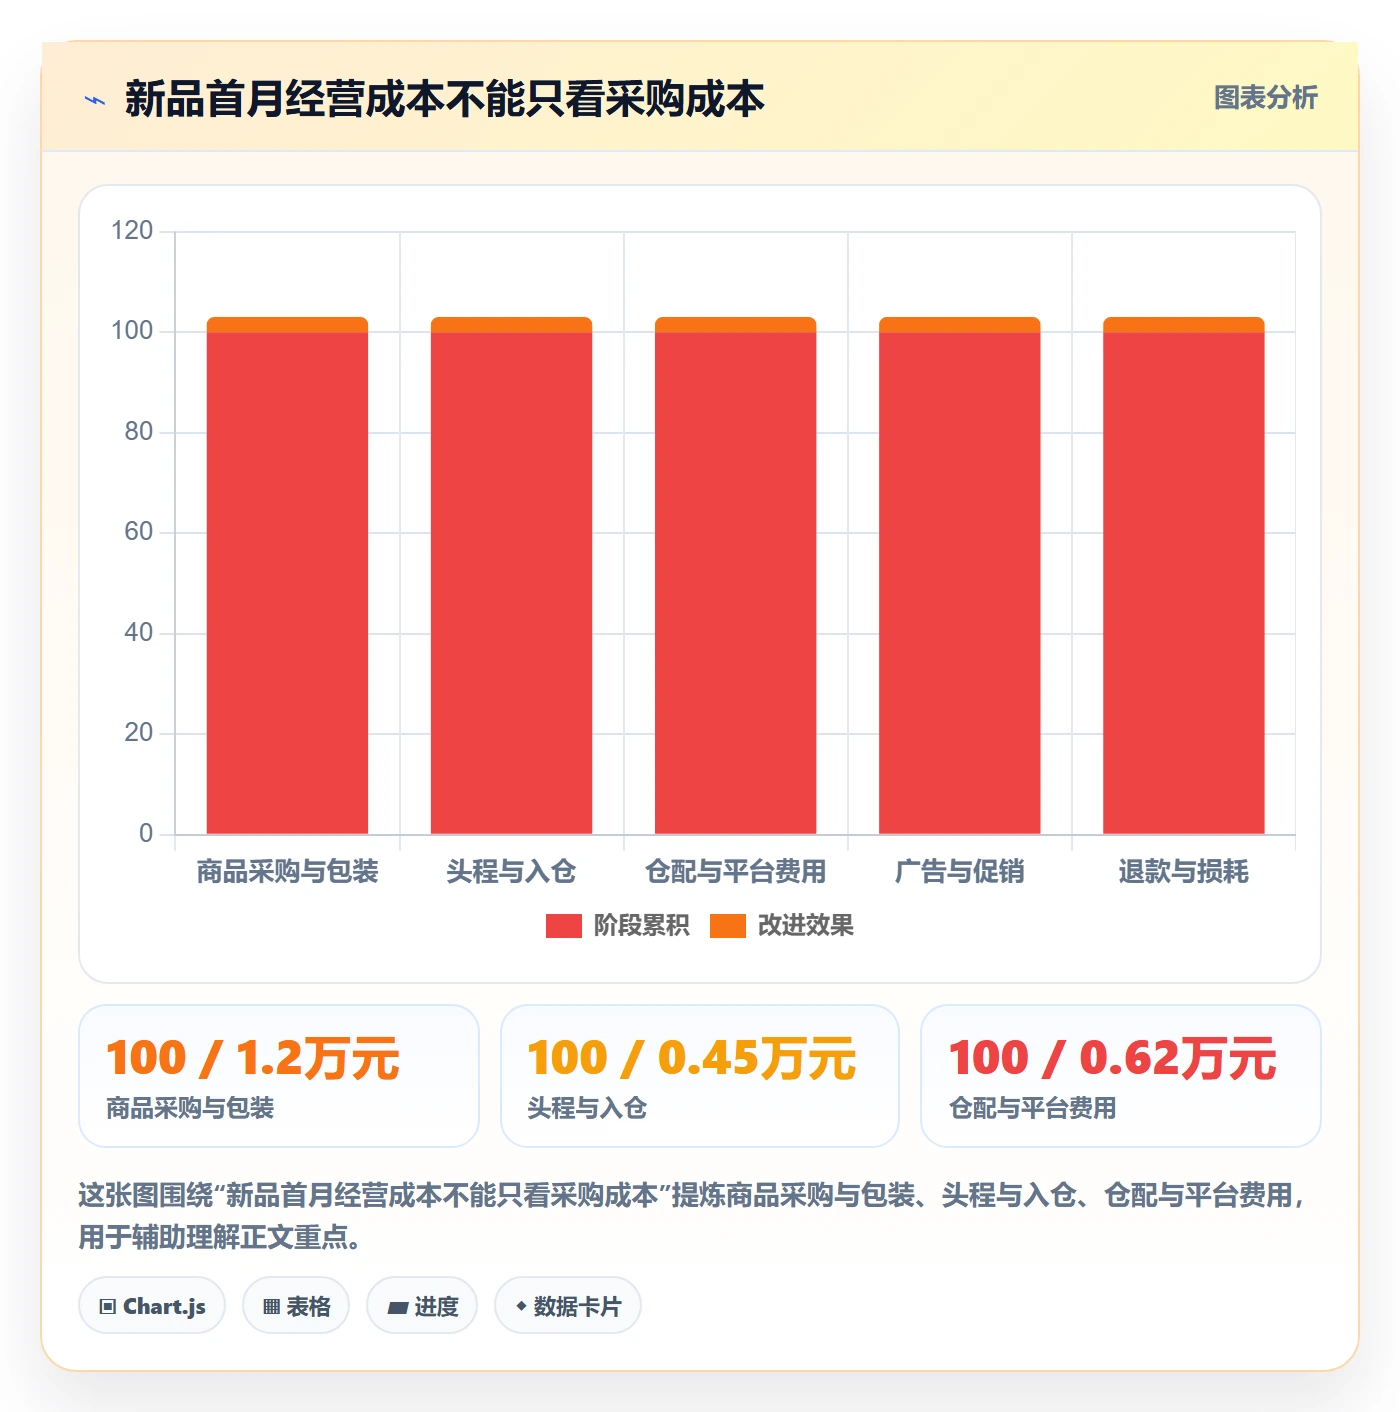
Task: Click the diamond icon in 数据卡片 chip
Action: click(521, 1306)
